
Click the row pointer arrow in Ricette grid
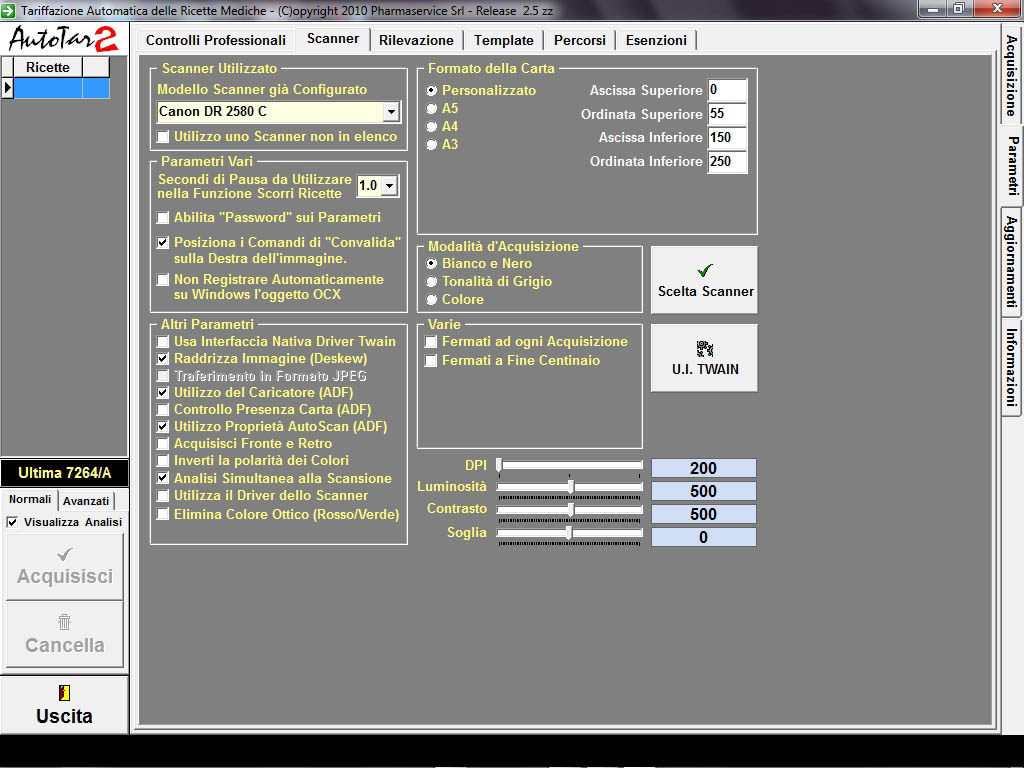[7, 88]
